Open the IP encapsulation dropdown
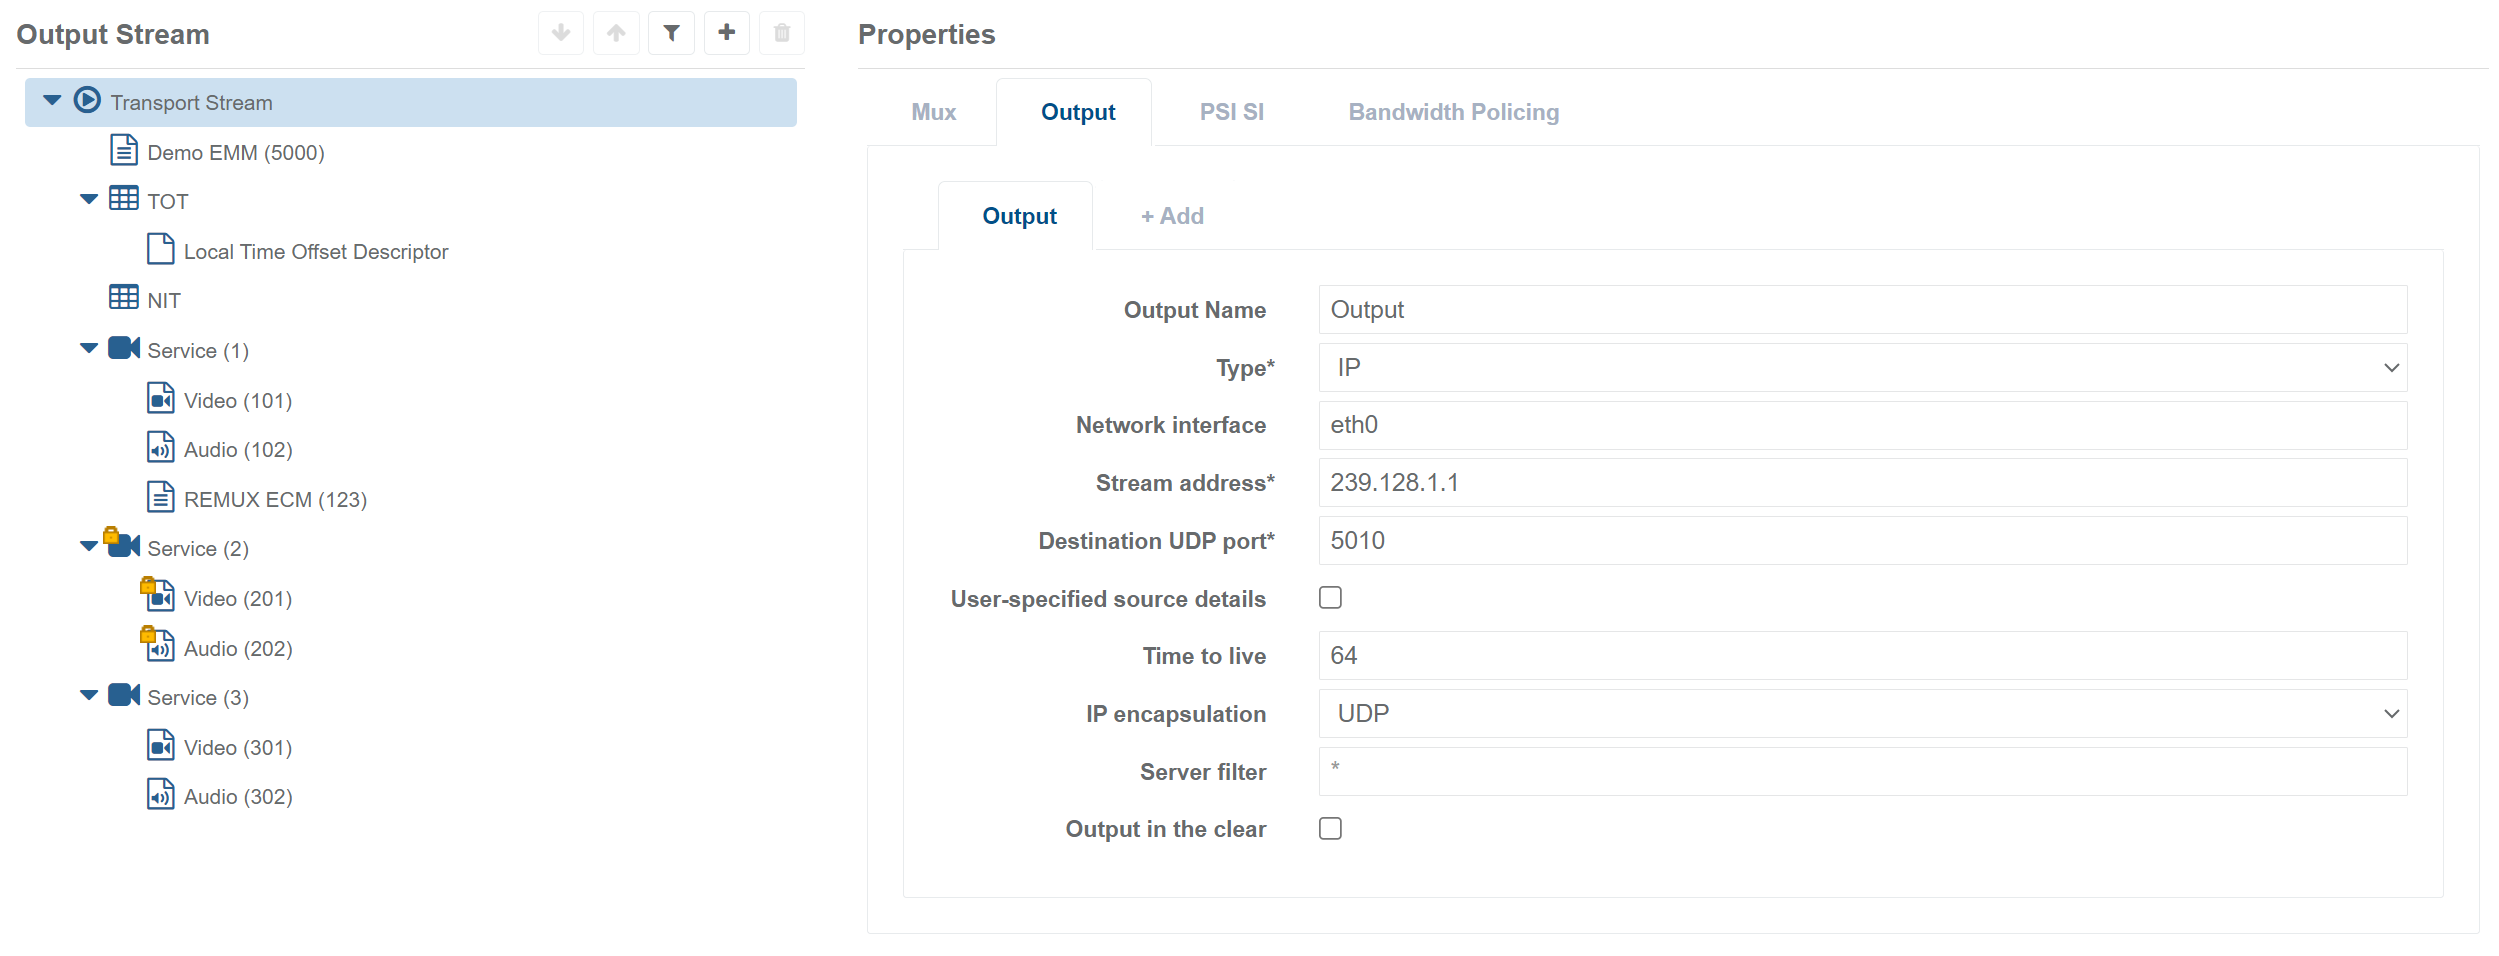This screenshot has height=956, width=2499. [1862, 714]
